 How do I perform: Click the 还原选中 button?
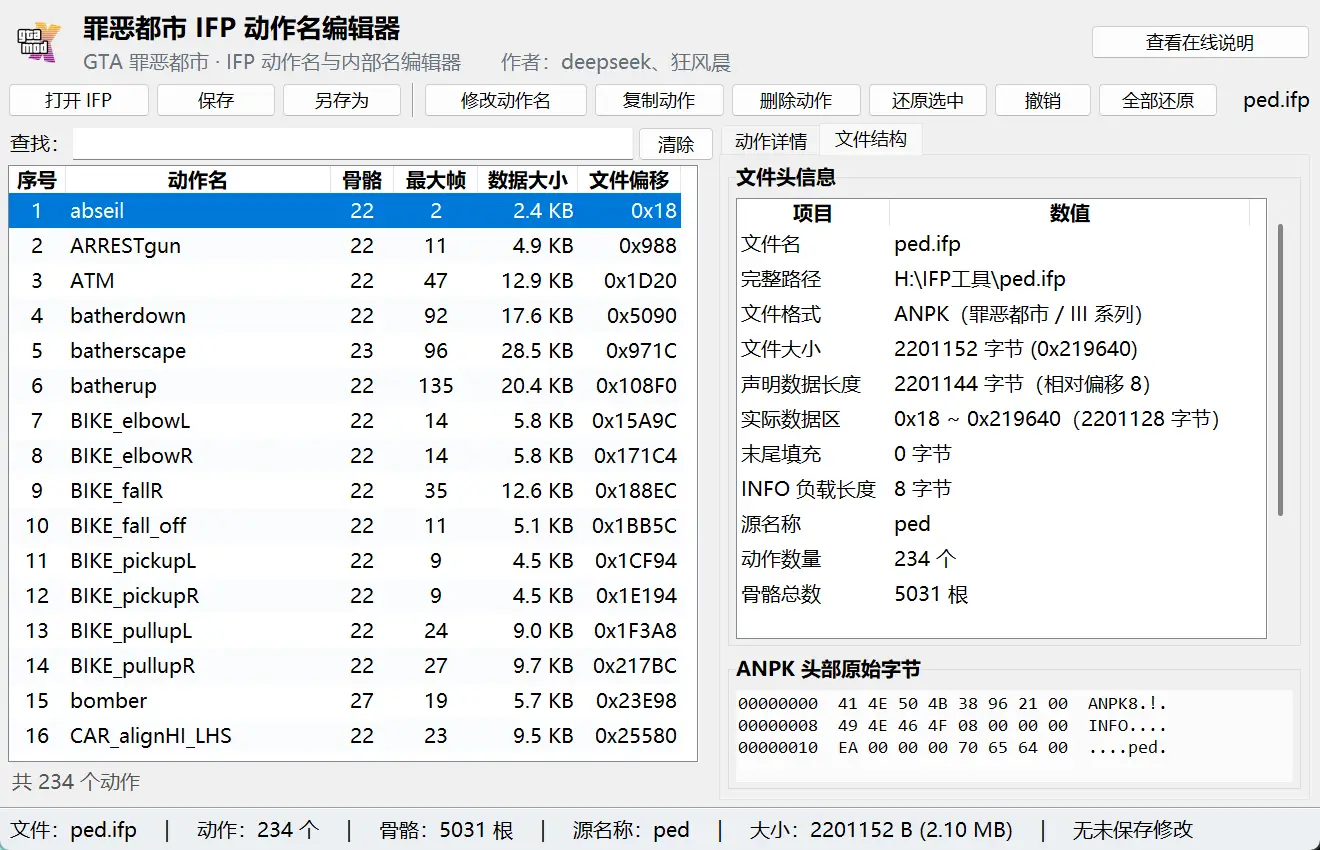pyautogui.click(x=928, y=100)
